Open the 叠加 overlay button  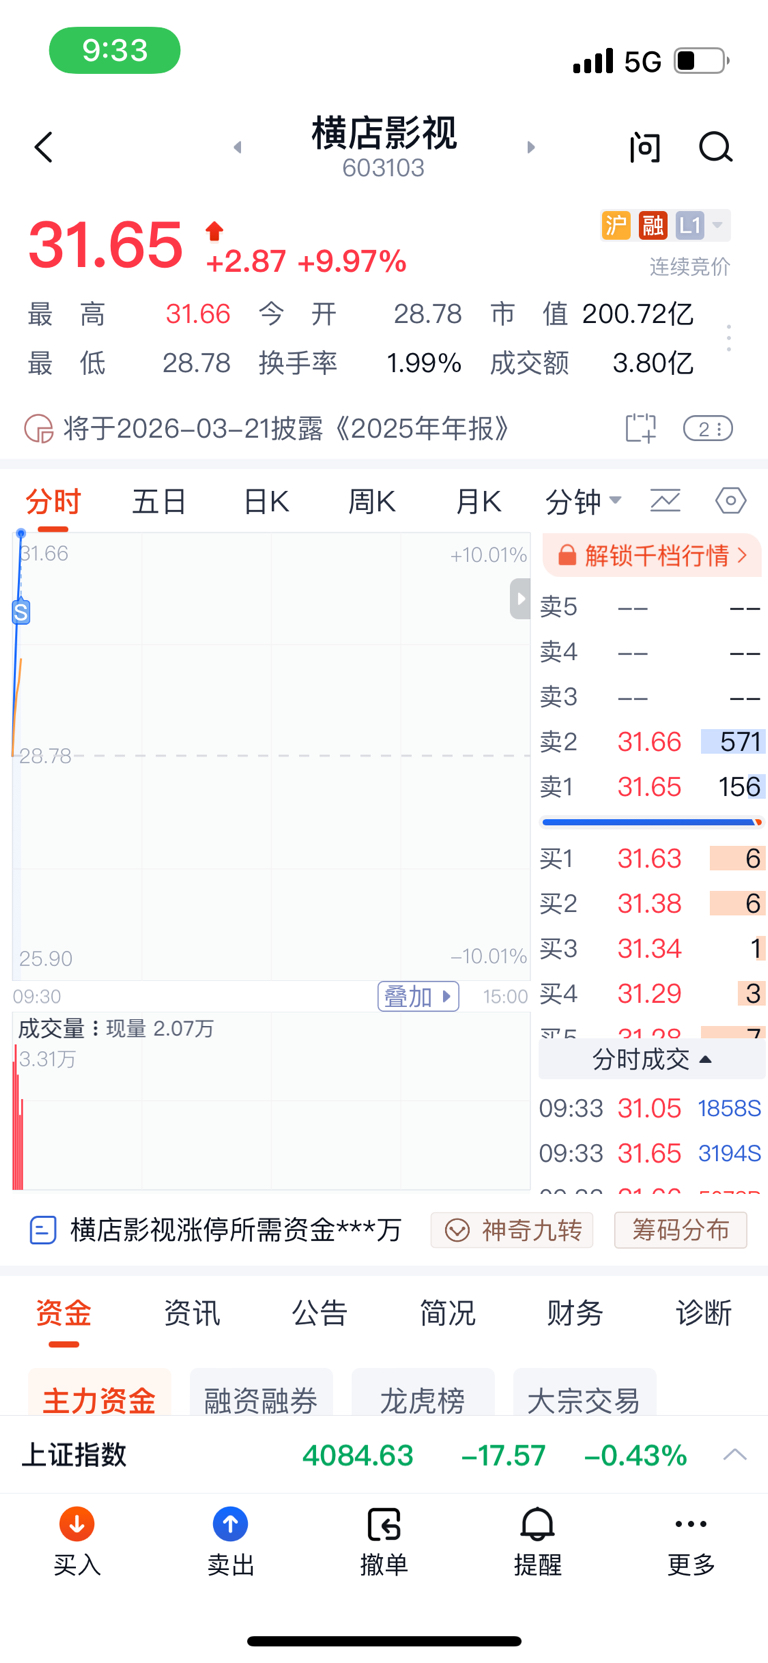(418, 997)
